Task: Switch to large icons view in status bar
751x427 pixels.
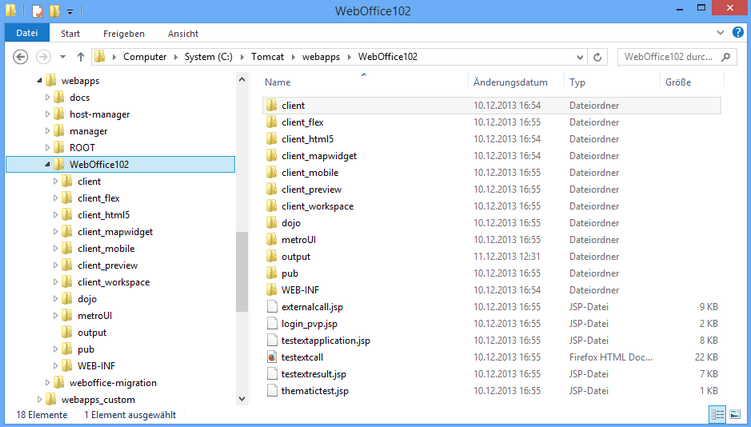Action: click(735, 414)
